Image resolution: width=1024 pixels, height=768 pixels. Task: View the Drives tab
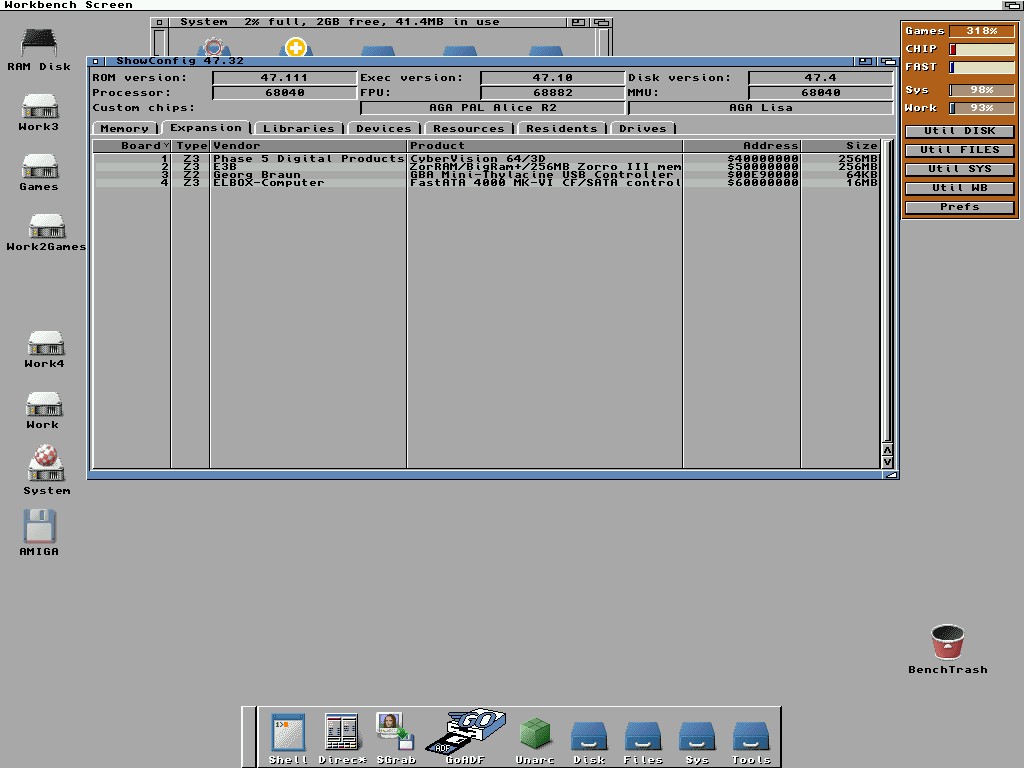(643, 129)
